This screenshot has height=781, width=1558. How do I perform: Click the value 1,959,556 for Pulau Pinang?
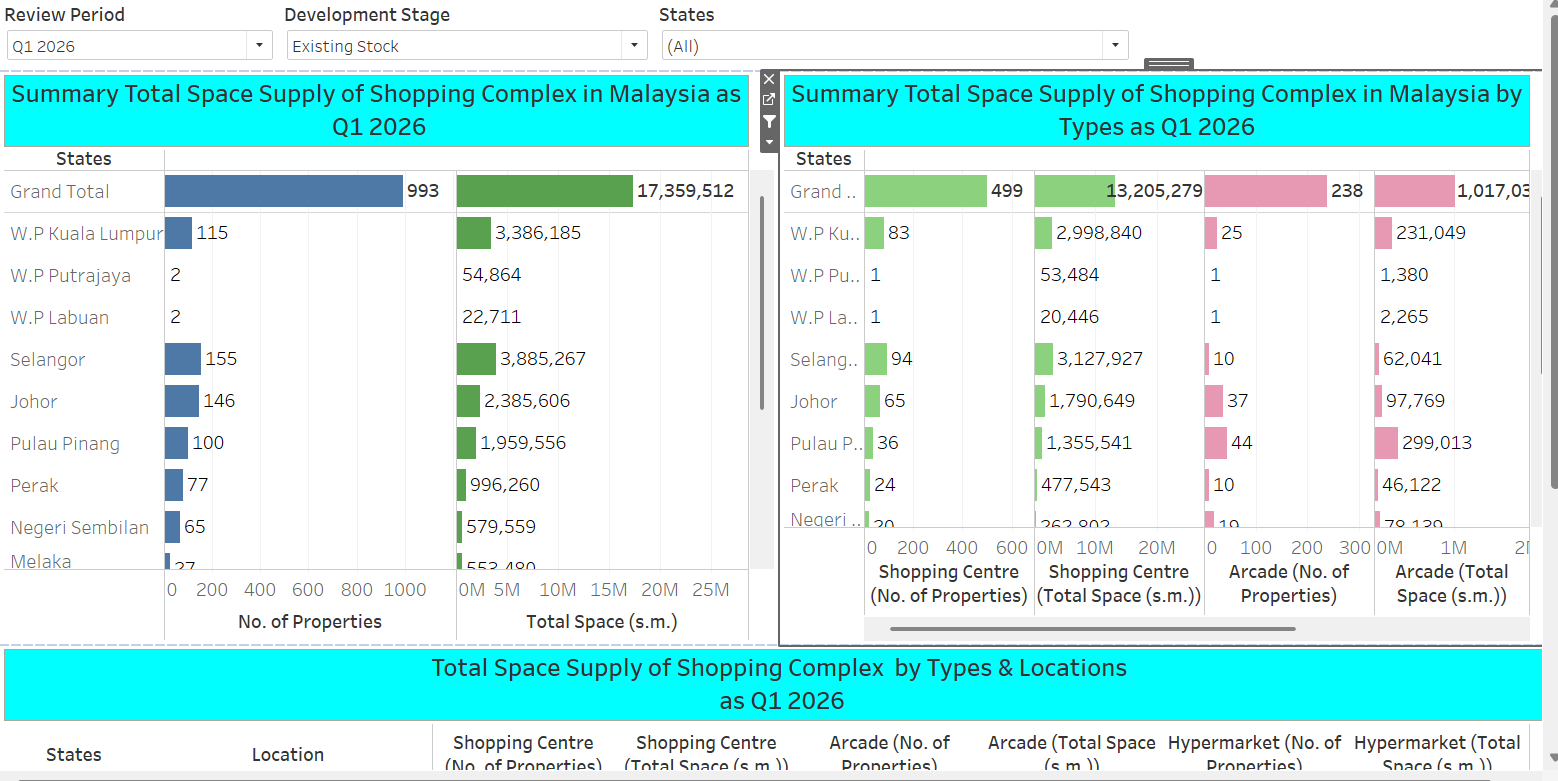[523, 443]
